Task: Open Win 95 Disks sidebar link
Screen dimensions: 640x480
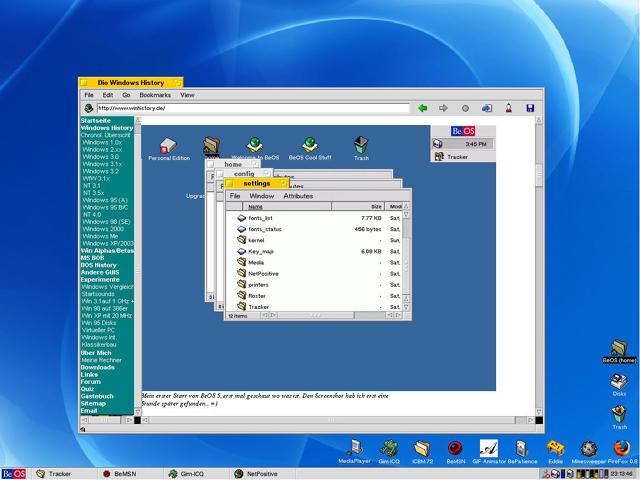Action: point(98,323)
